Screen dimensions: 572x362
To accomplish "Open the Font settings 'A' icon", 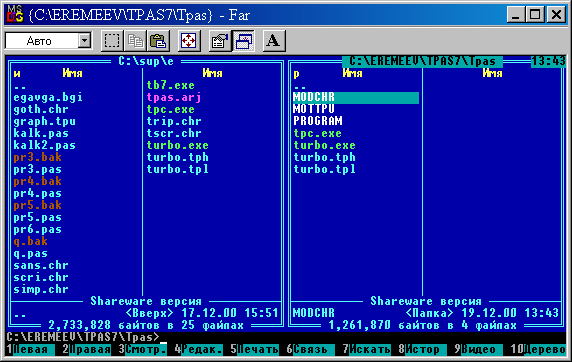I will click(274, 41).
